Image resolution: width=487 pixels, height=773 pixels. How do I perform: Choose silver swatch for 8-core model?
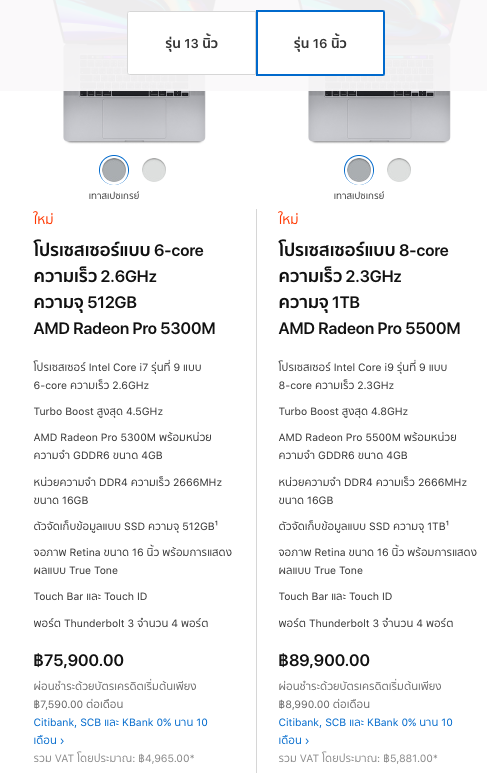point(399,170)
